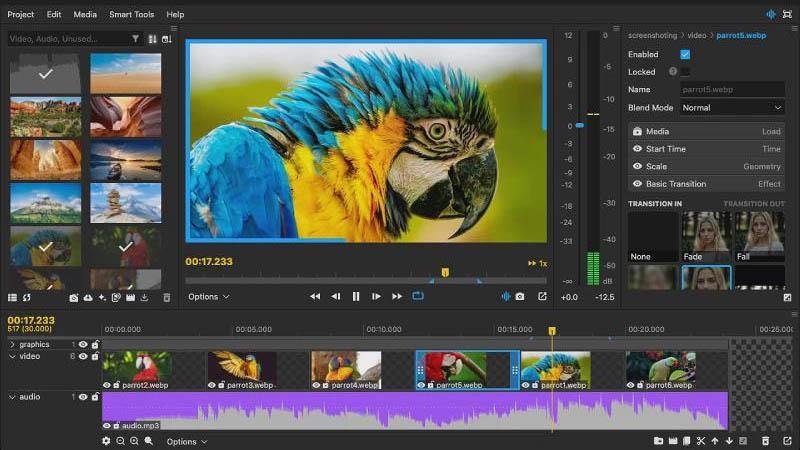800x450 pixels.
Task: Move selected clip down a track
Action: 729,441
